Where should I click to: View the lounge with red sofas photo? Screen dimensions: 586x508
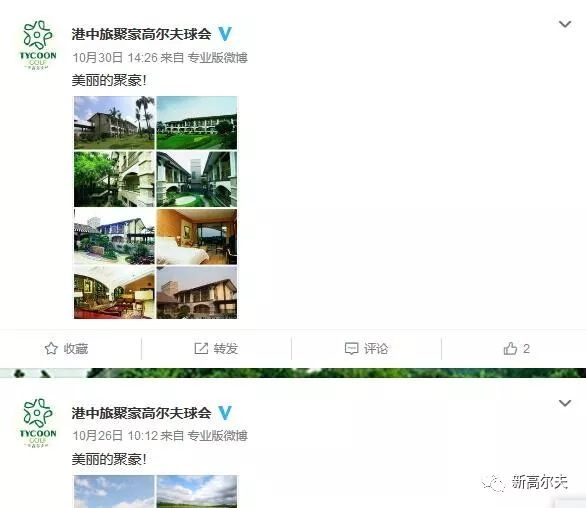click(x=114, y=292)
